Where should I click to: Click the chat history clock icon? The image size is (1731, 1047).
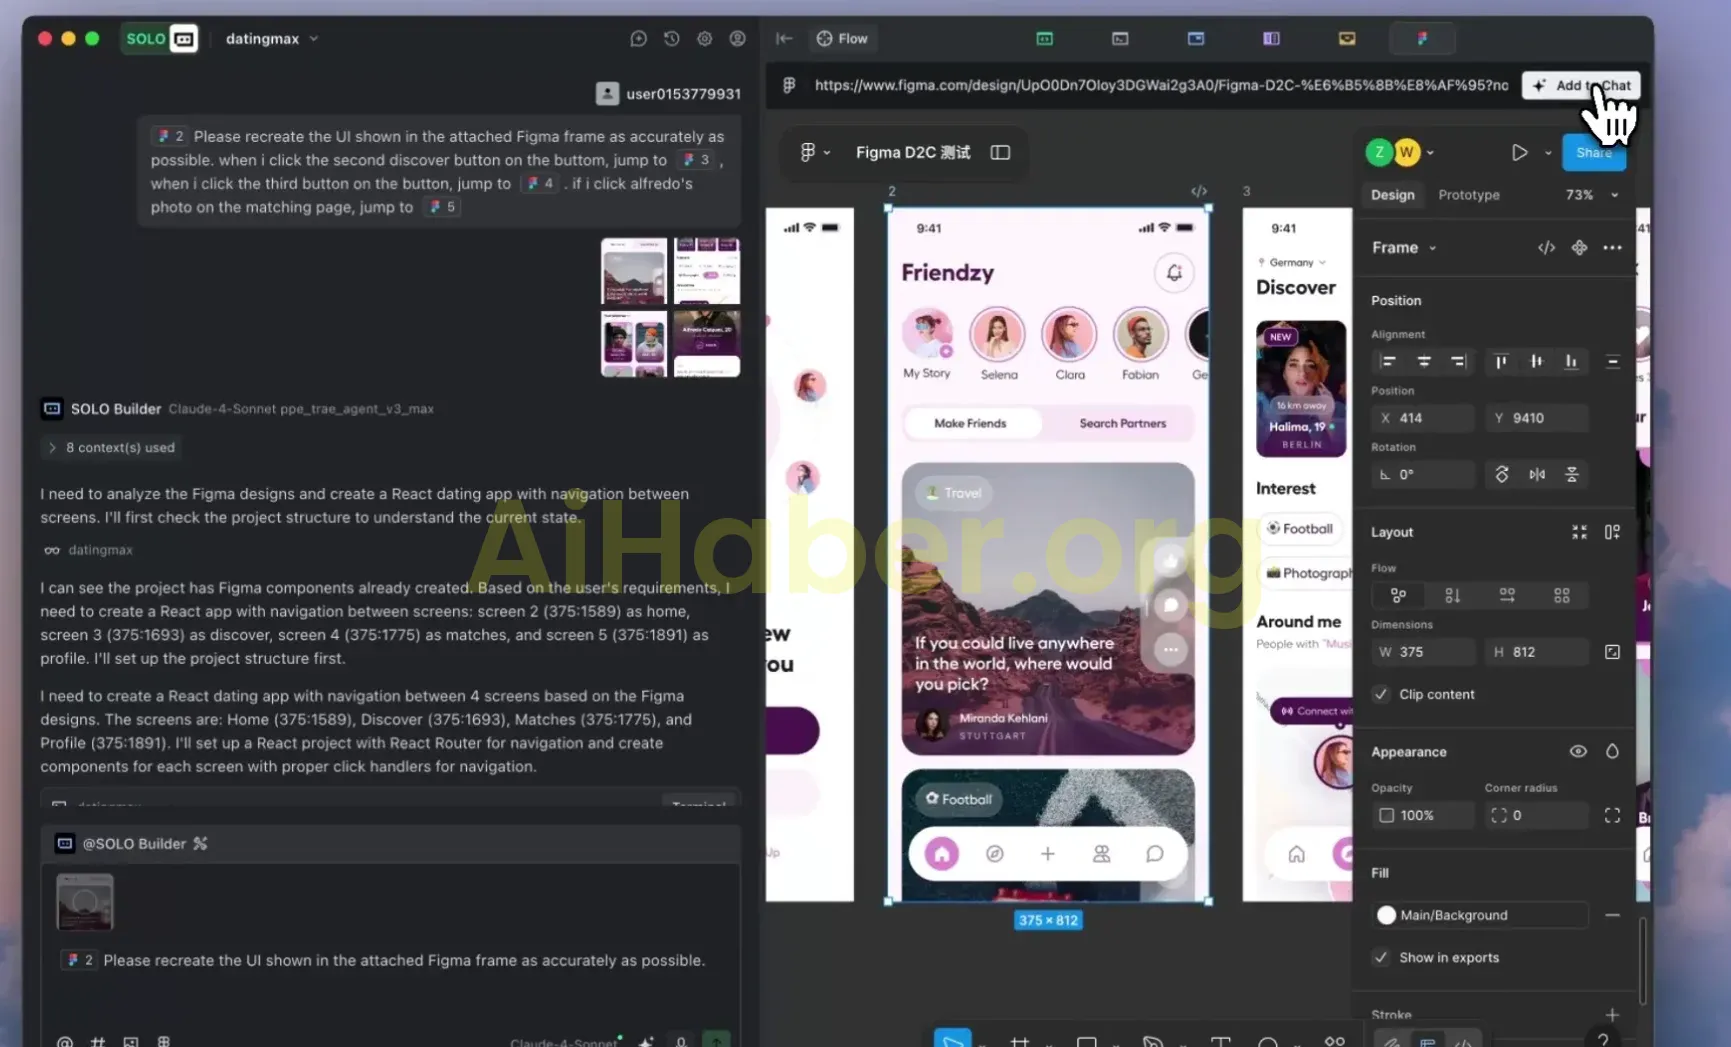point(672,39)
